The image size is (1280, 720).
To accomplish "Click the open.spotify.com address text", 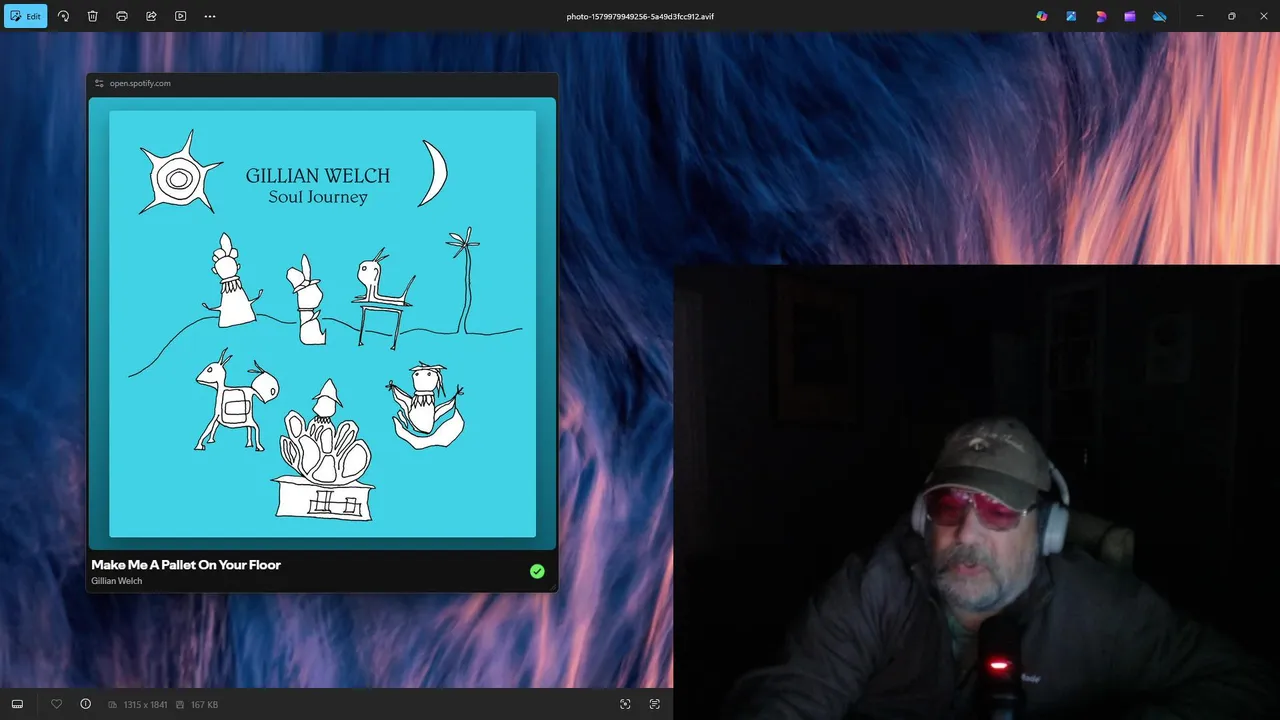I will pos(140,83).
